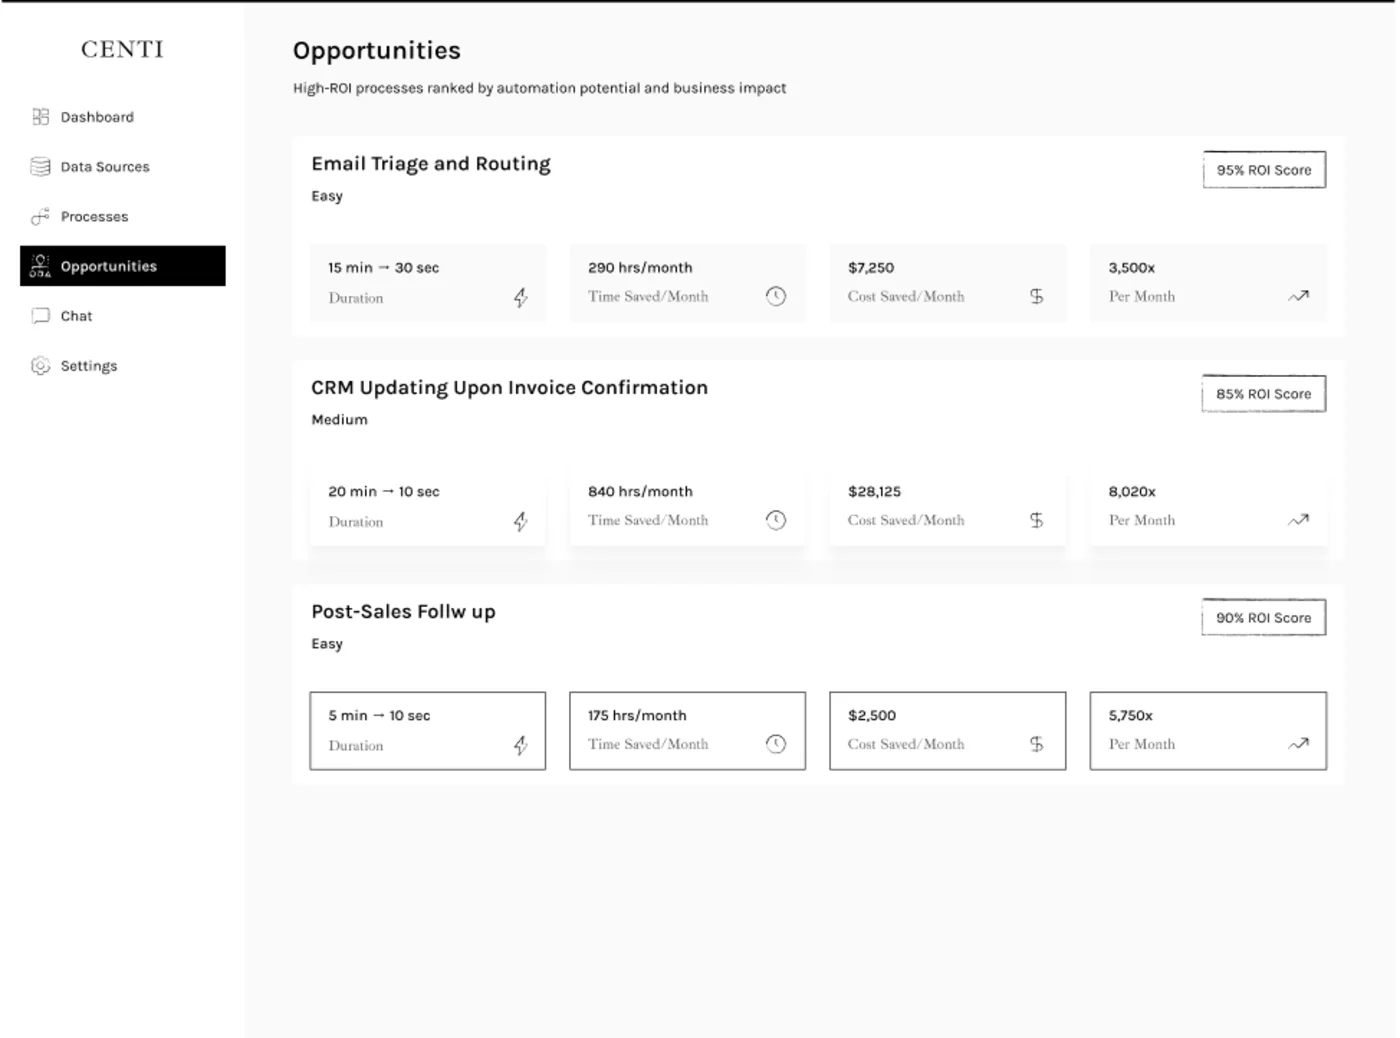Click the trend arrow on 3,500x Per Month card
Screen dimensions: 1400x1038
coord(1298,296)
